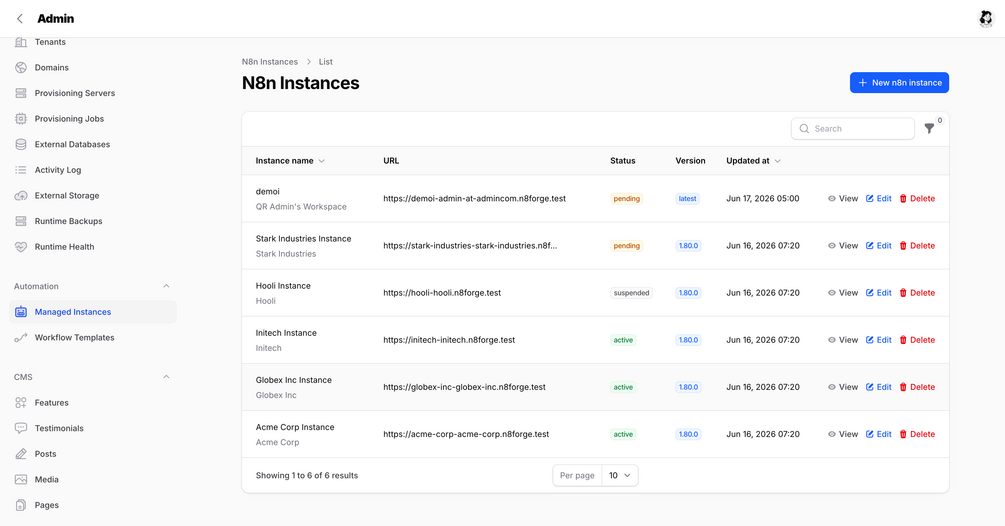Click the back arrow next to Admin

coord(20,19)
